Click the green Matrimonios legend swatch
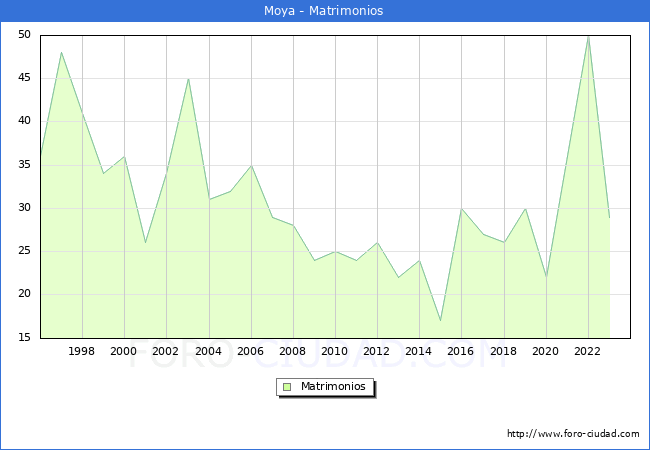This screenshot has width=650, height=450. coord(286,387)
